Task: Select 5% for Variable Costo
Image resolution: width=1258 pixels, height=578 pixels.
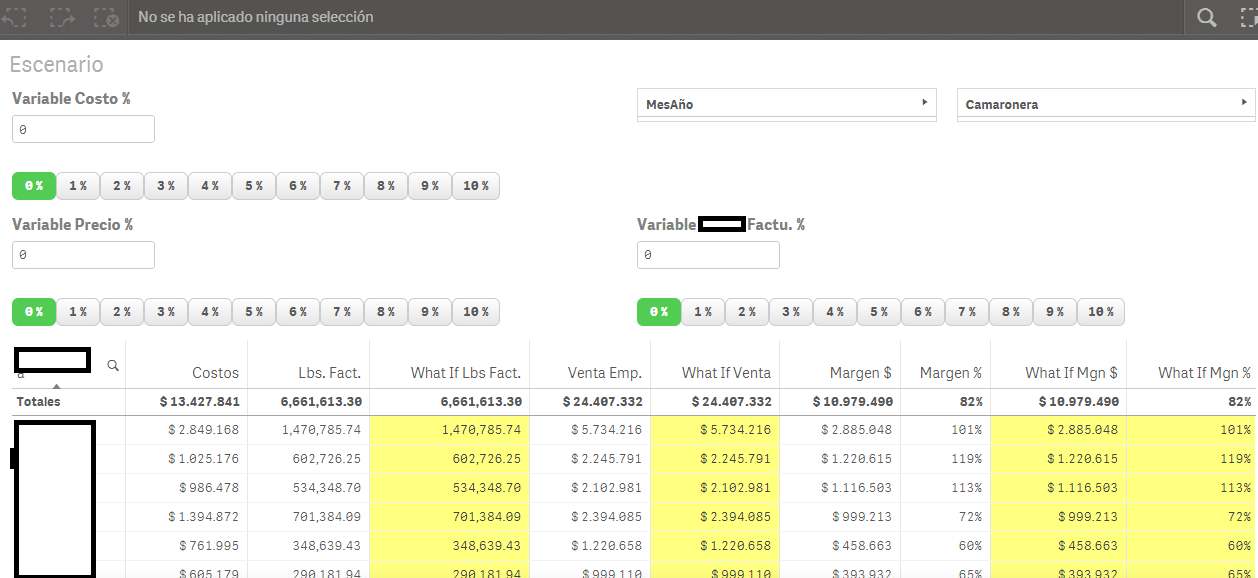Action: [x=254, y=186]
